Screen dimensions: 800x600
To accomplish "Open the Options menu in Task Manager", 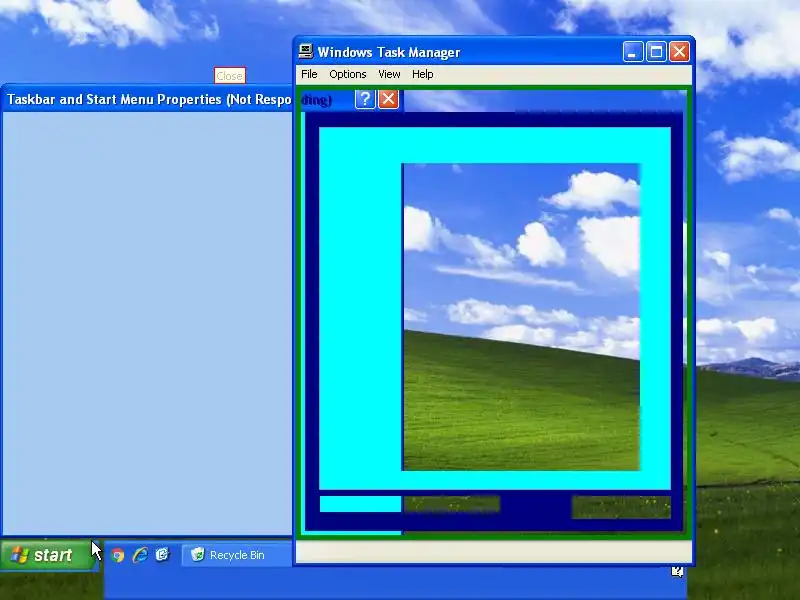I will click(x=347, y=74).
